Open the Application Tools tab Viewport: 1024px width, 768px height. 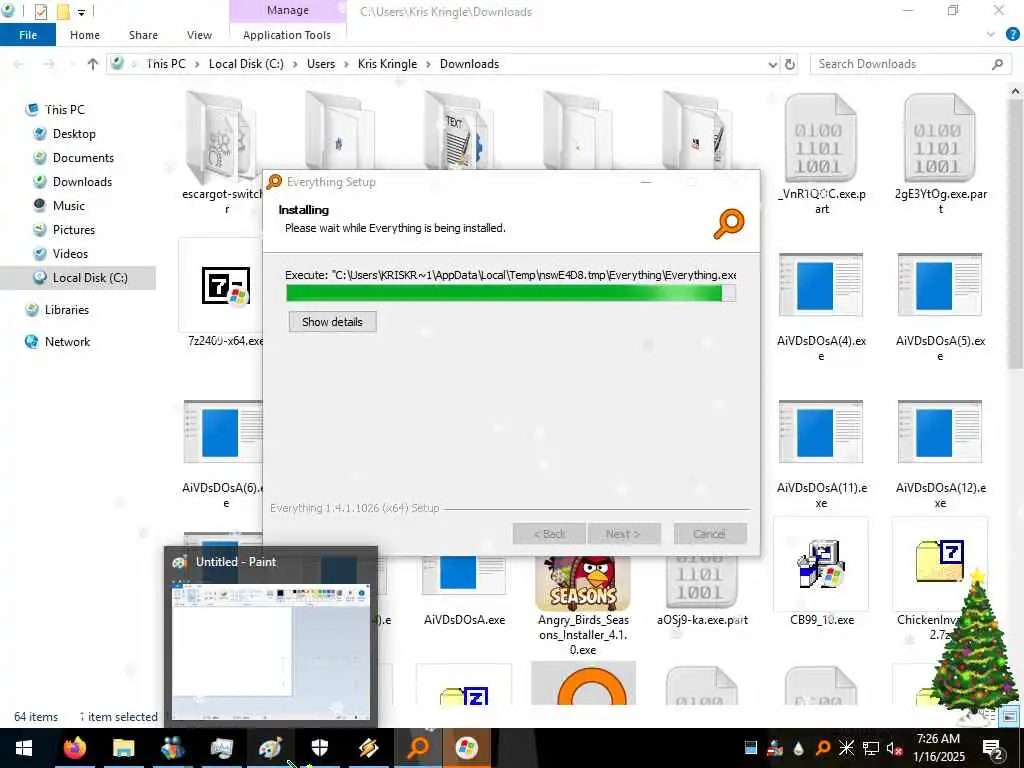coord(287,35)
